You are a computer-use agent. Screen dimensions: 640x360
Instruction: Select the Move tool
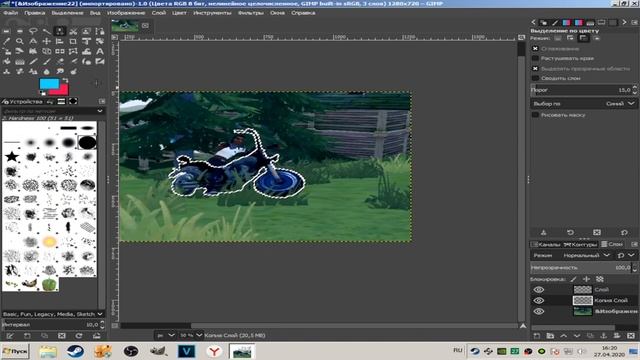[47, 41]
